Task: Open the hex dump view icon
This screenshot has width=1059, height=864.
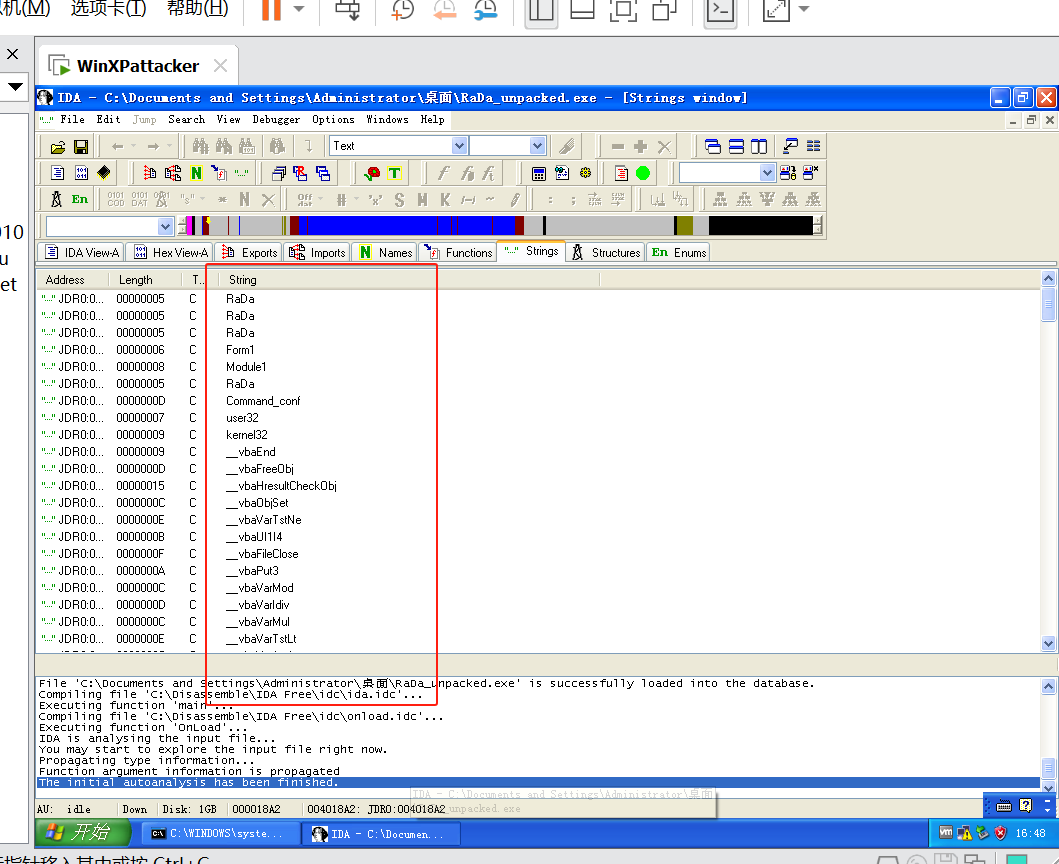Action: tap(81, 173)
